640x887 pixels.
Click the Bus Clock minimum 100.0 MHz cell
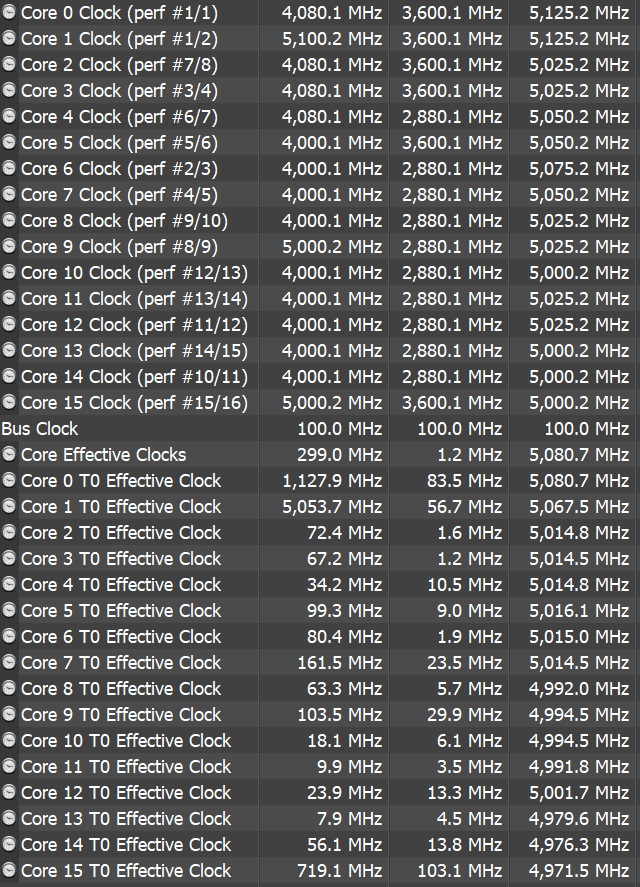coord(459,429)
